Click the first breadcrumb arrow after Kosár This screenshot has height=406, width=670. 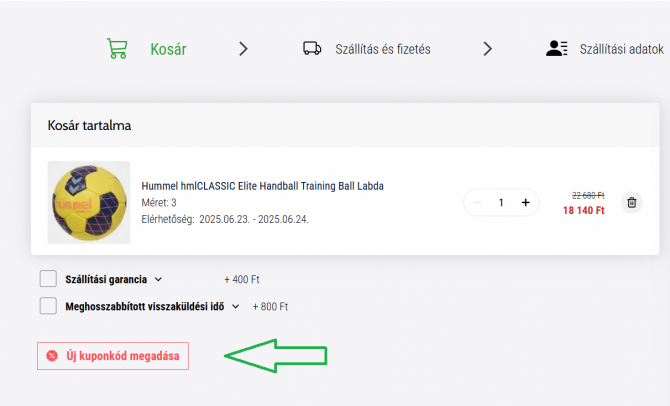pyautogui.click(x=243, y=49)
